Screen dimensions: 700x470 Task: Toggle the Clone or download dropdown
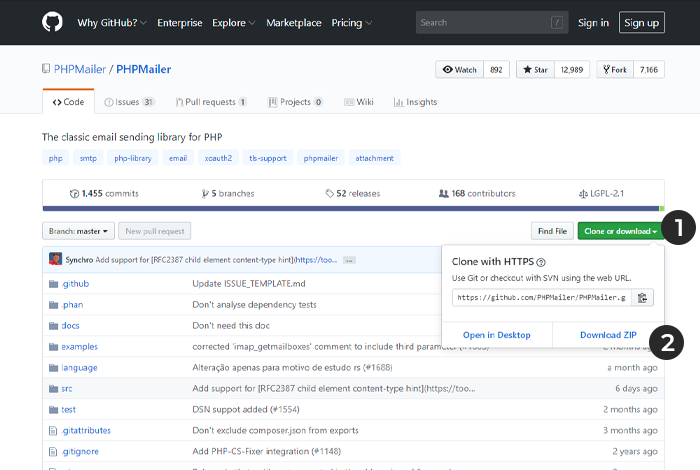(x=621, y=231)
